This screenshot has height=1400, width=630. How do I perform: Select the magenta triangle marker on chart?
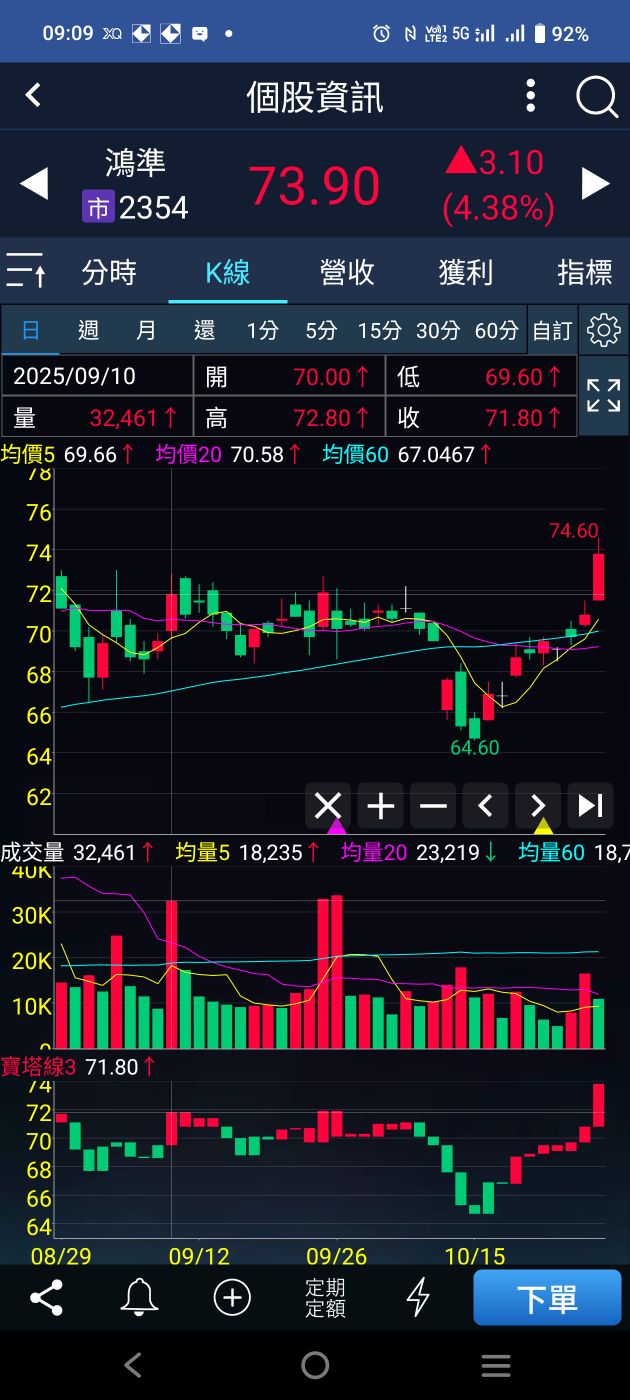point(337,826)
